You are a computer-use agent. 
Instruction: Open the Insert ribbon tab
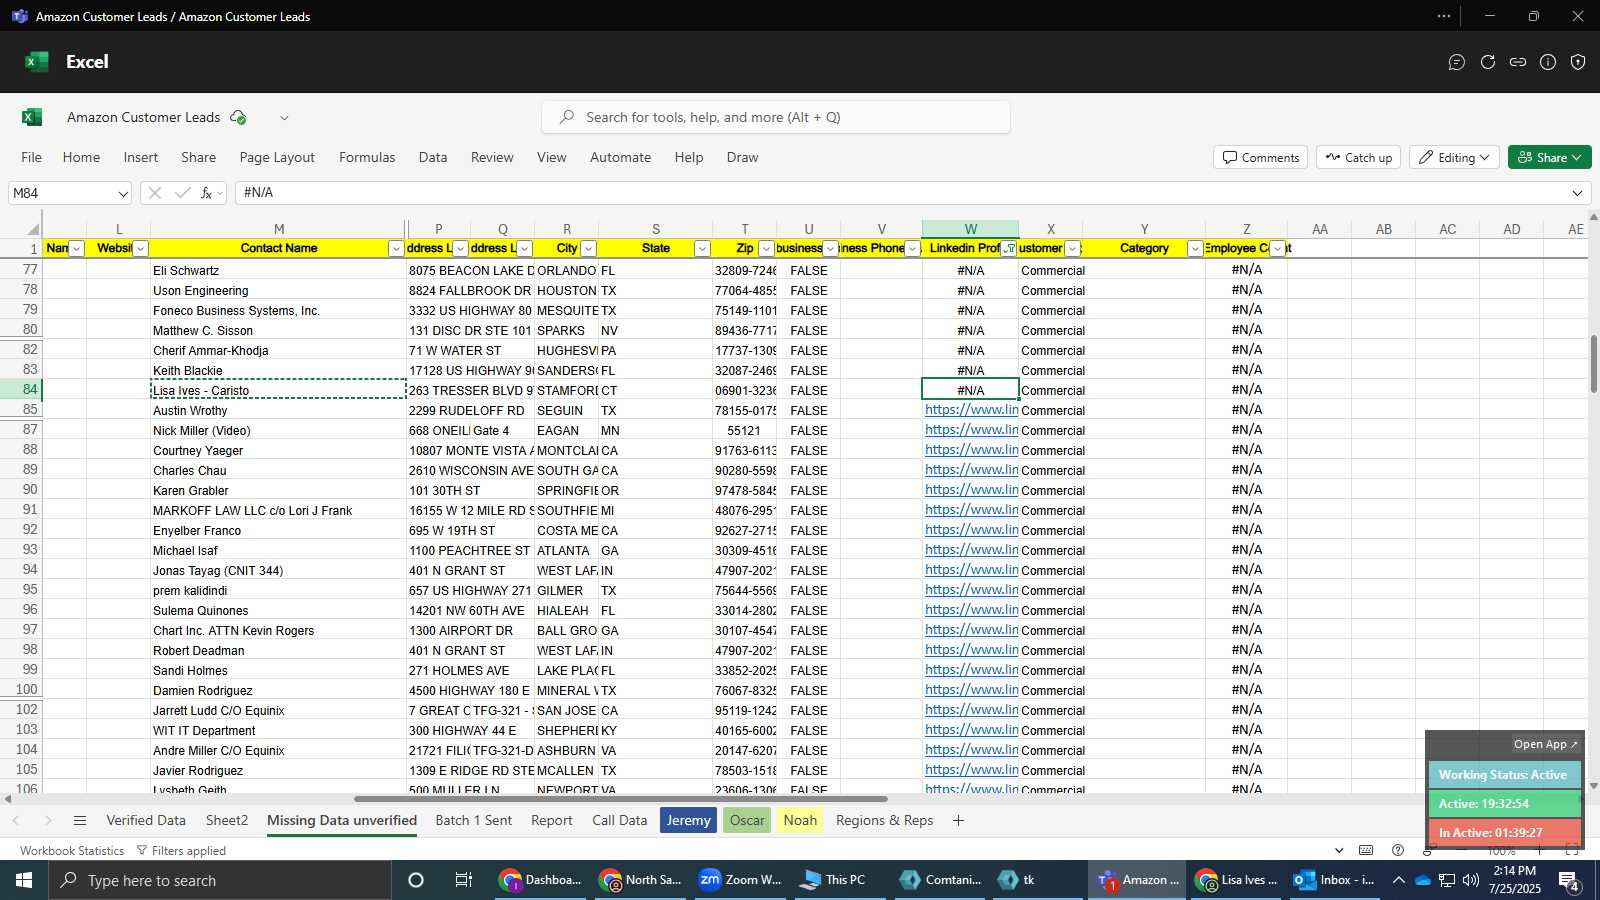tap(141, 158)
